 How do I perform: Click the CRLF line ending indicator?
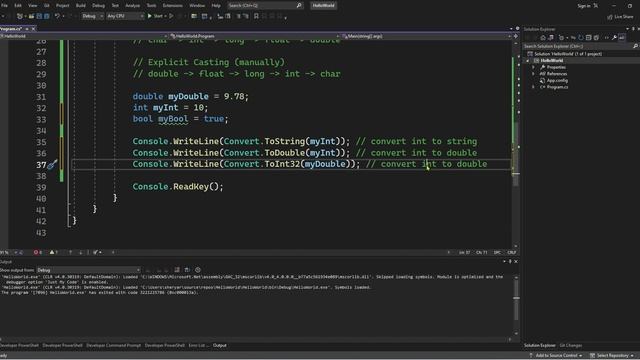[x=511, y=253]
